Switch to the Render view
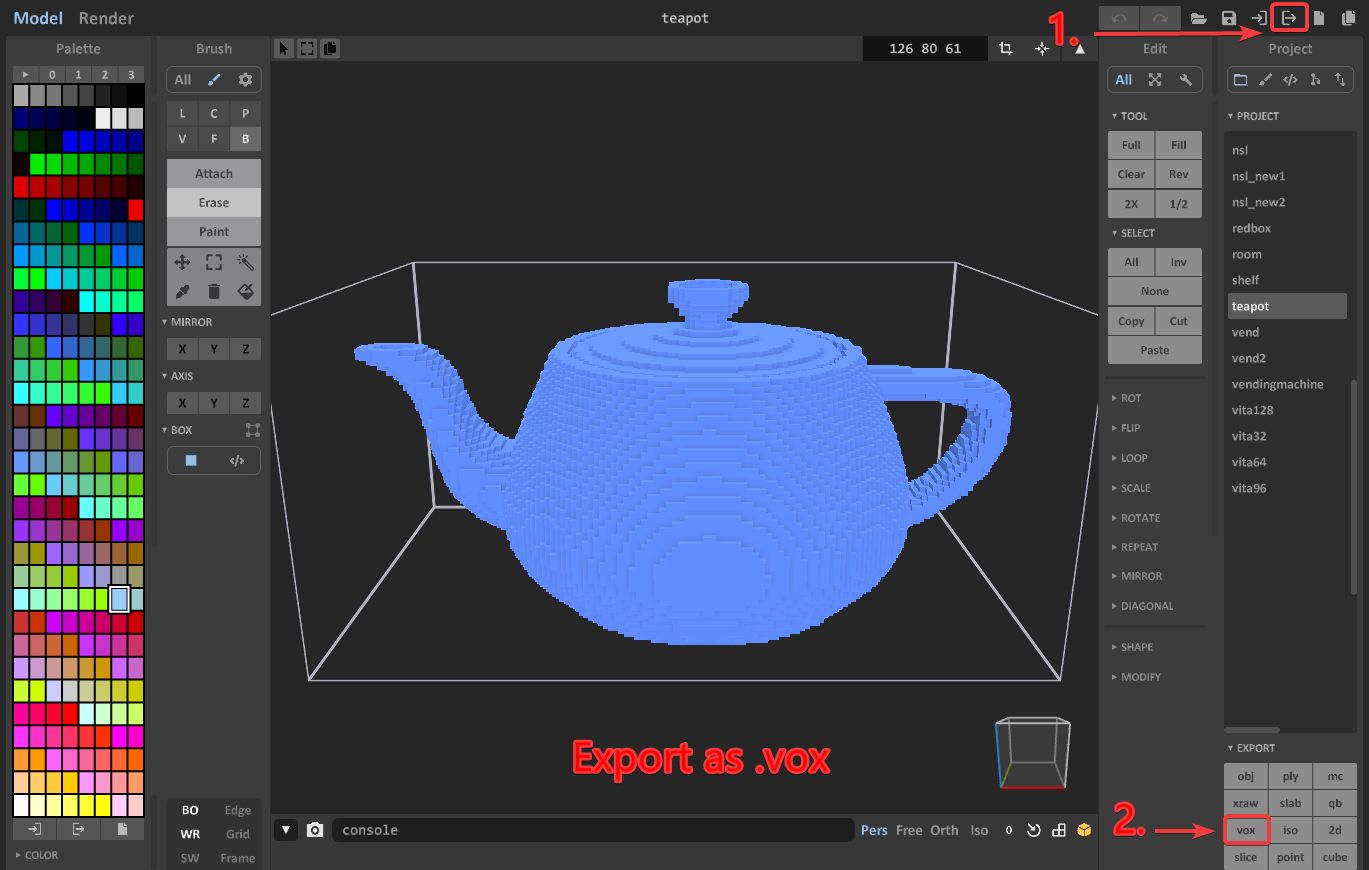This screenshot has width=1369, height=870. coord(106,17)
